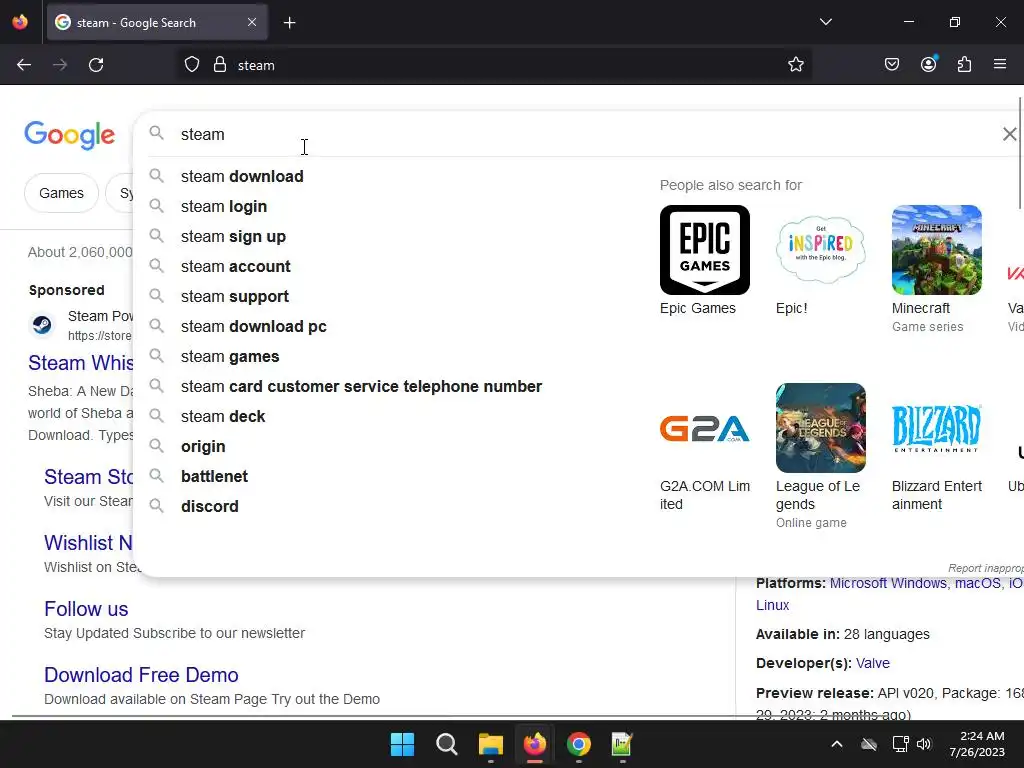Click the address bar showing 'steam'
Screen dimensions: 1024x768
pos(494,65)
